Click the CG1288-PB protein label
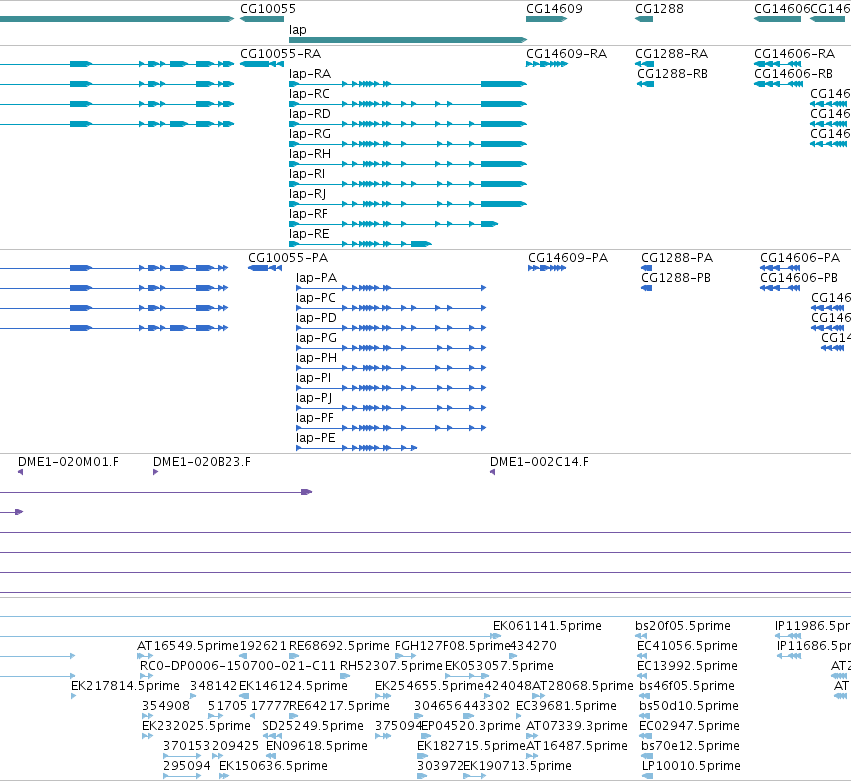 click(676, 278)
